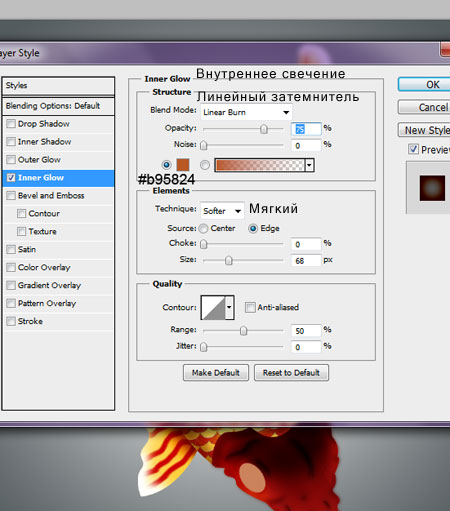The height and width of the screenshot is (511, 450).
Task: Enable the Texture sub-option checkbox
Action: [21, 231]
